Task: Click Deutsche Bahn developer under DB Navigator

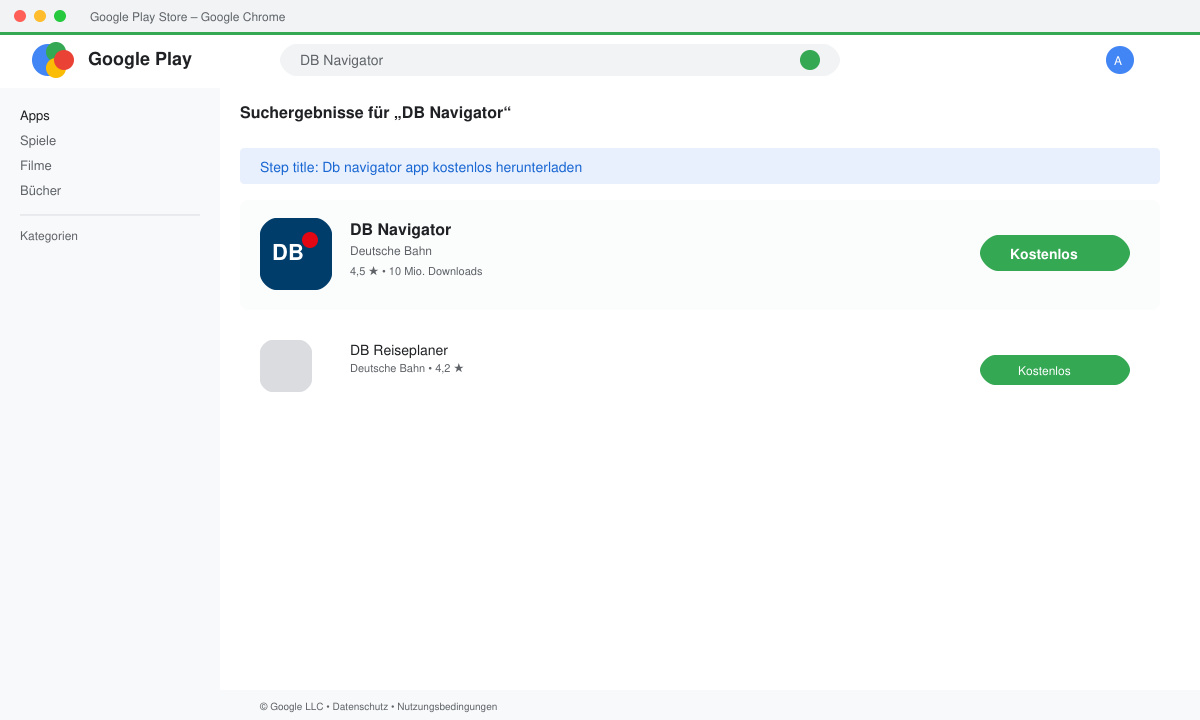Action: click(x=391, y=251)
